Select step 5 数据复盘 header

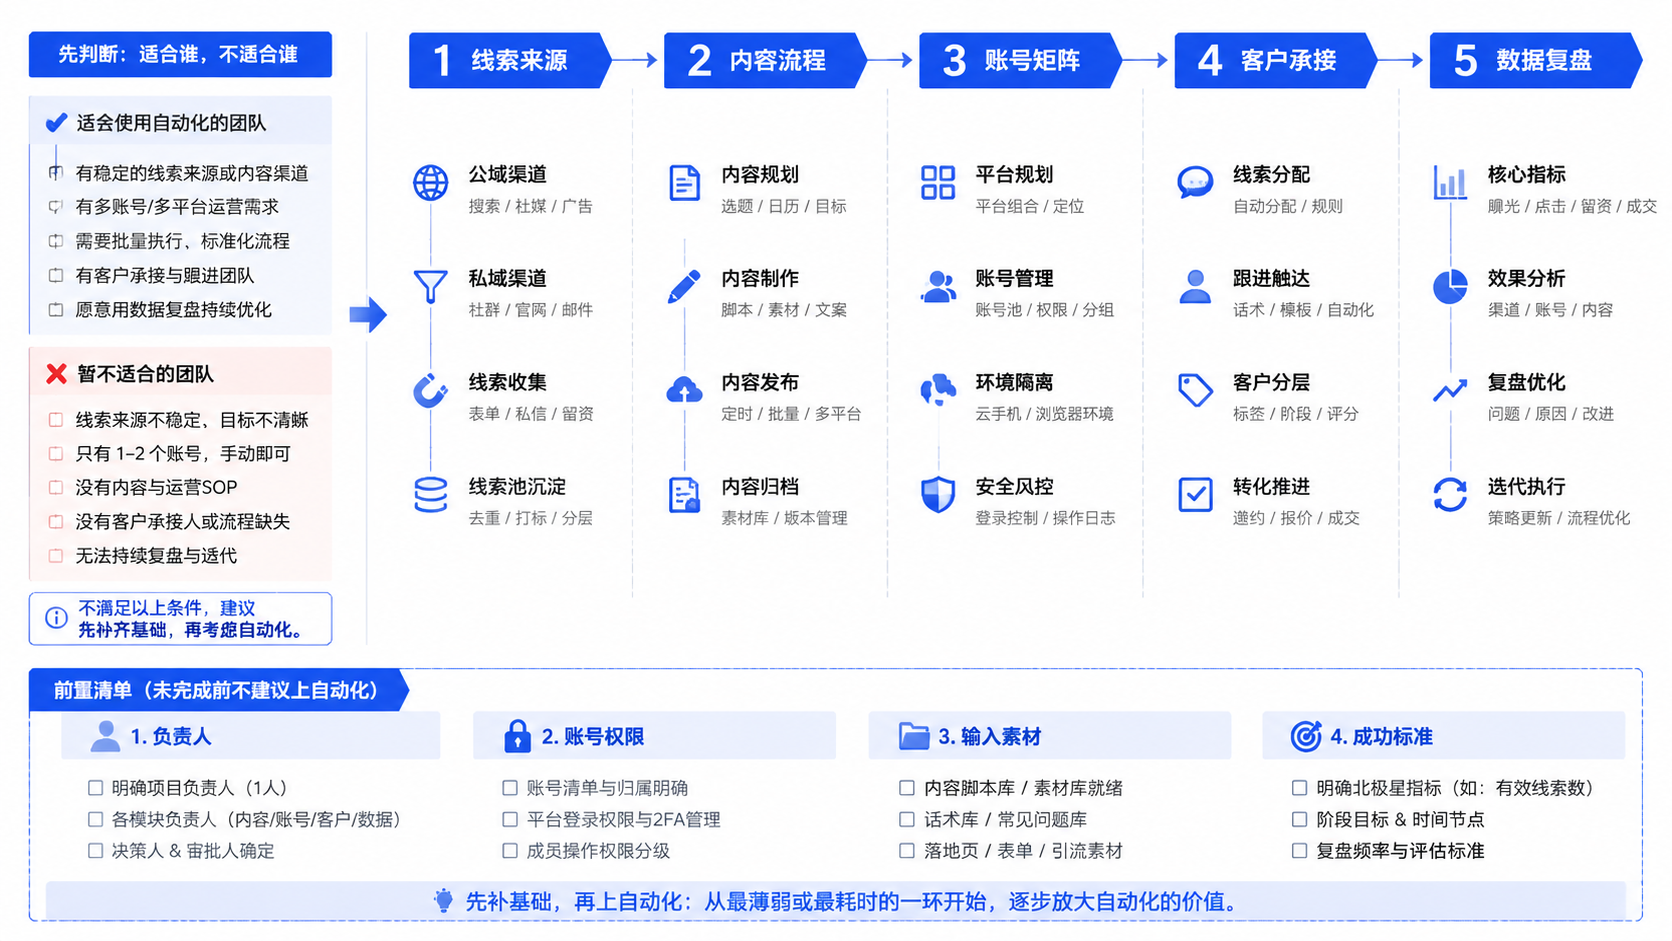pos(1535,60)
